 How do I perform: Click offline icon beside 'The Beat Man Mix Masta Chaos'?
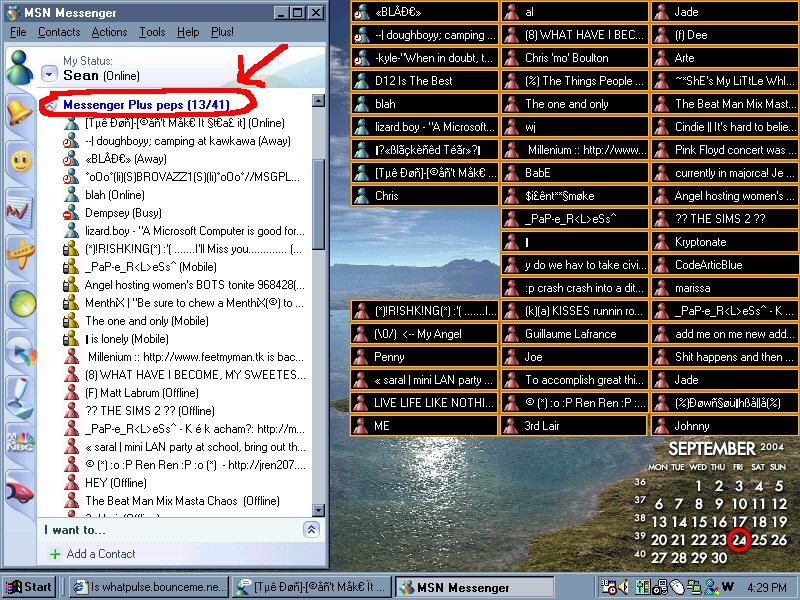click(71, 501)
